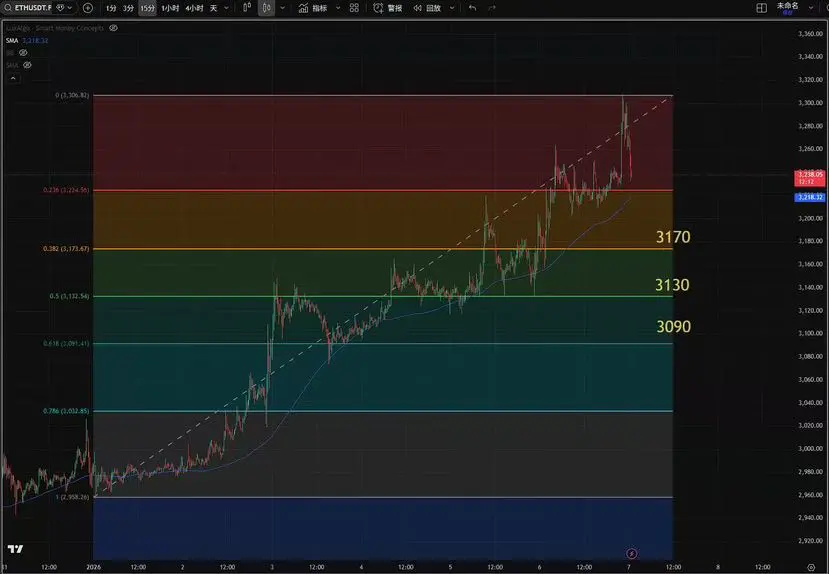Expand the chart style dropdown arrow
Image resolution: width=829 pixels, height=574 pixels.
[282, 8]
